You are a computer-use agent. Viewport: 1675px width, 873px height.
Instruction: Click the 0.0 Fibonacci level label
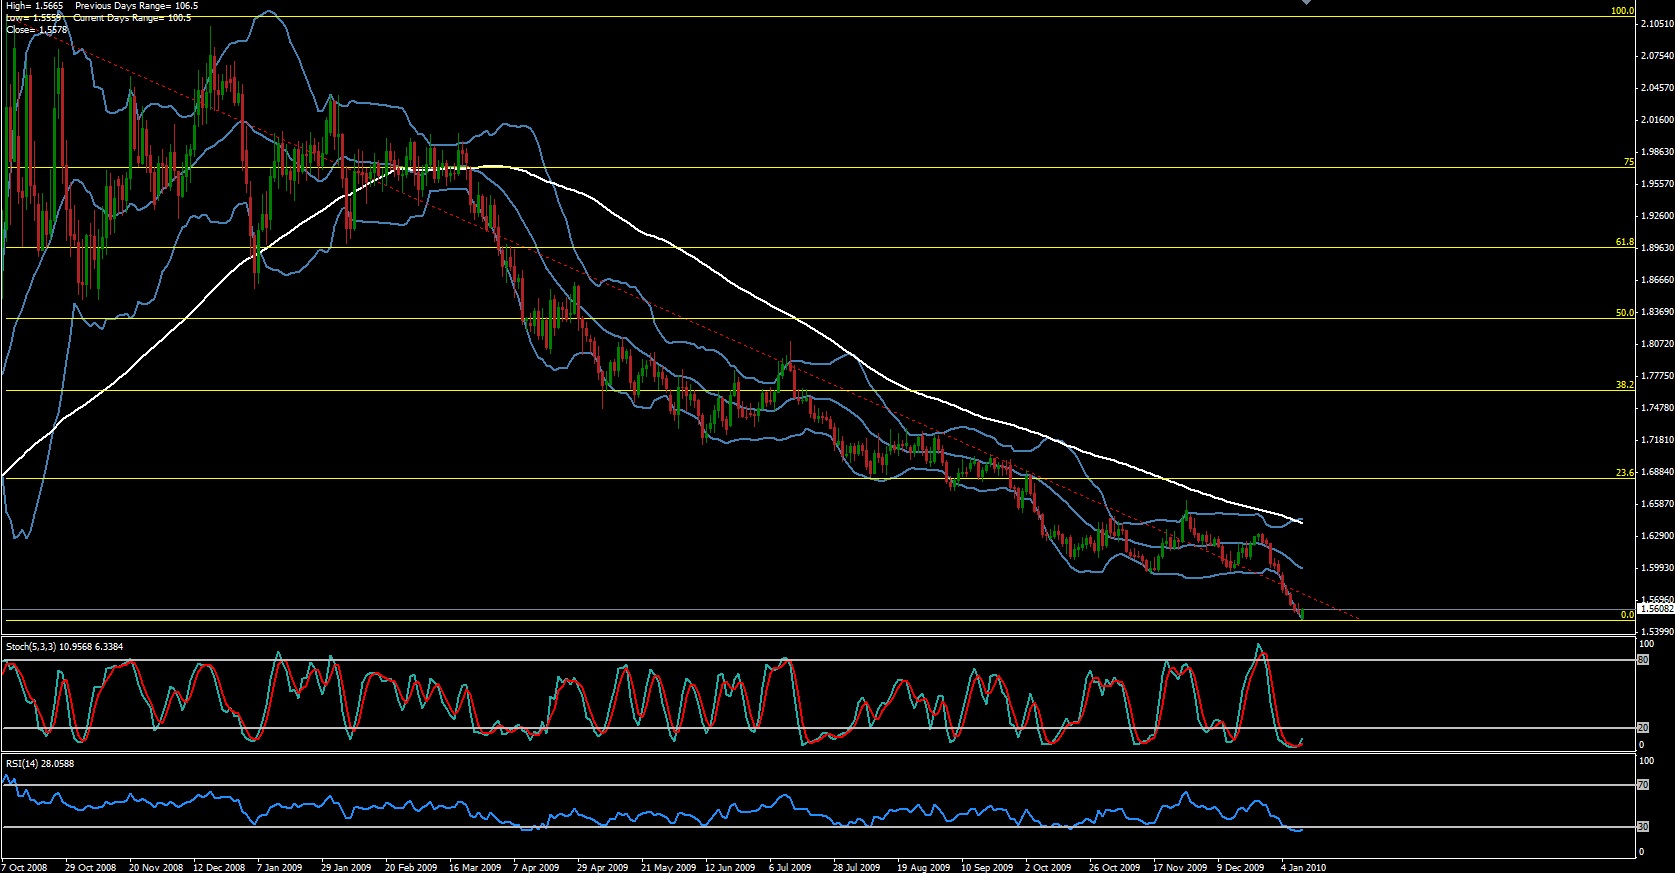1626,615
